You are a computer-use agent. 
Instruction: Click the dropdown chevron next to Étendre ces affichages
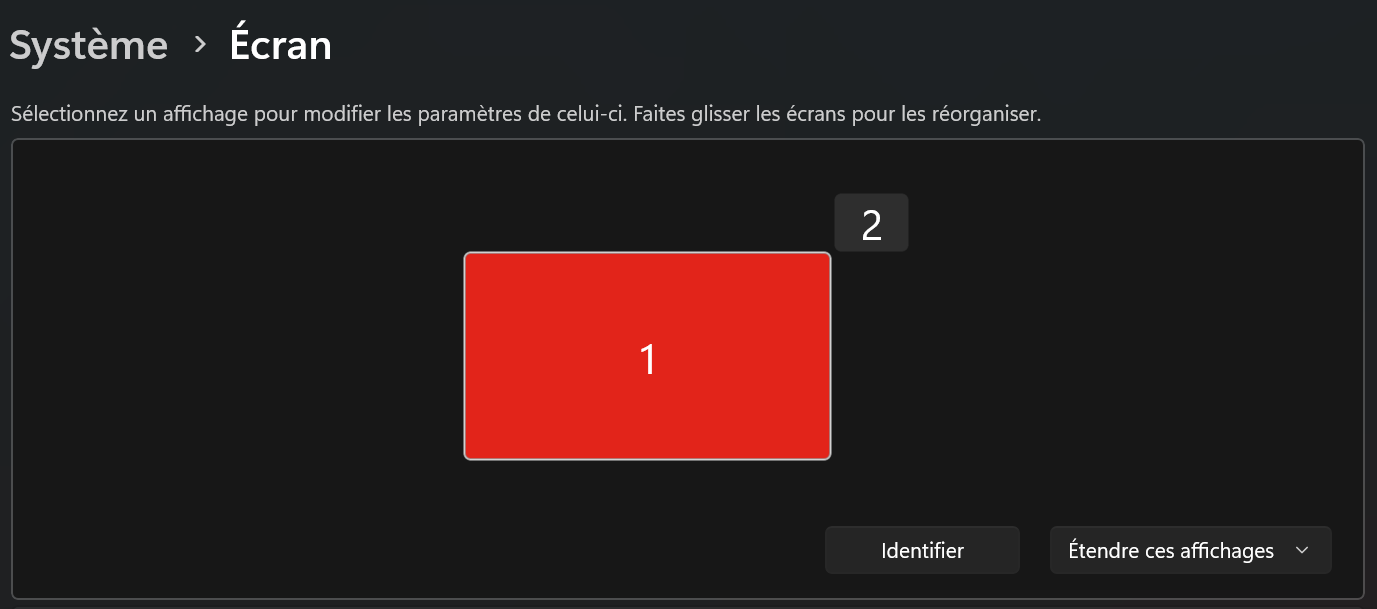coord(1301,550)
